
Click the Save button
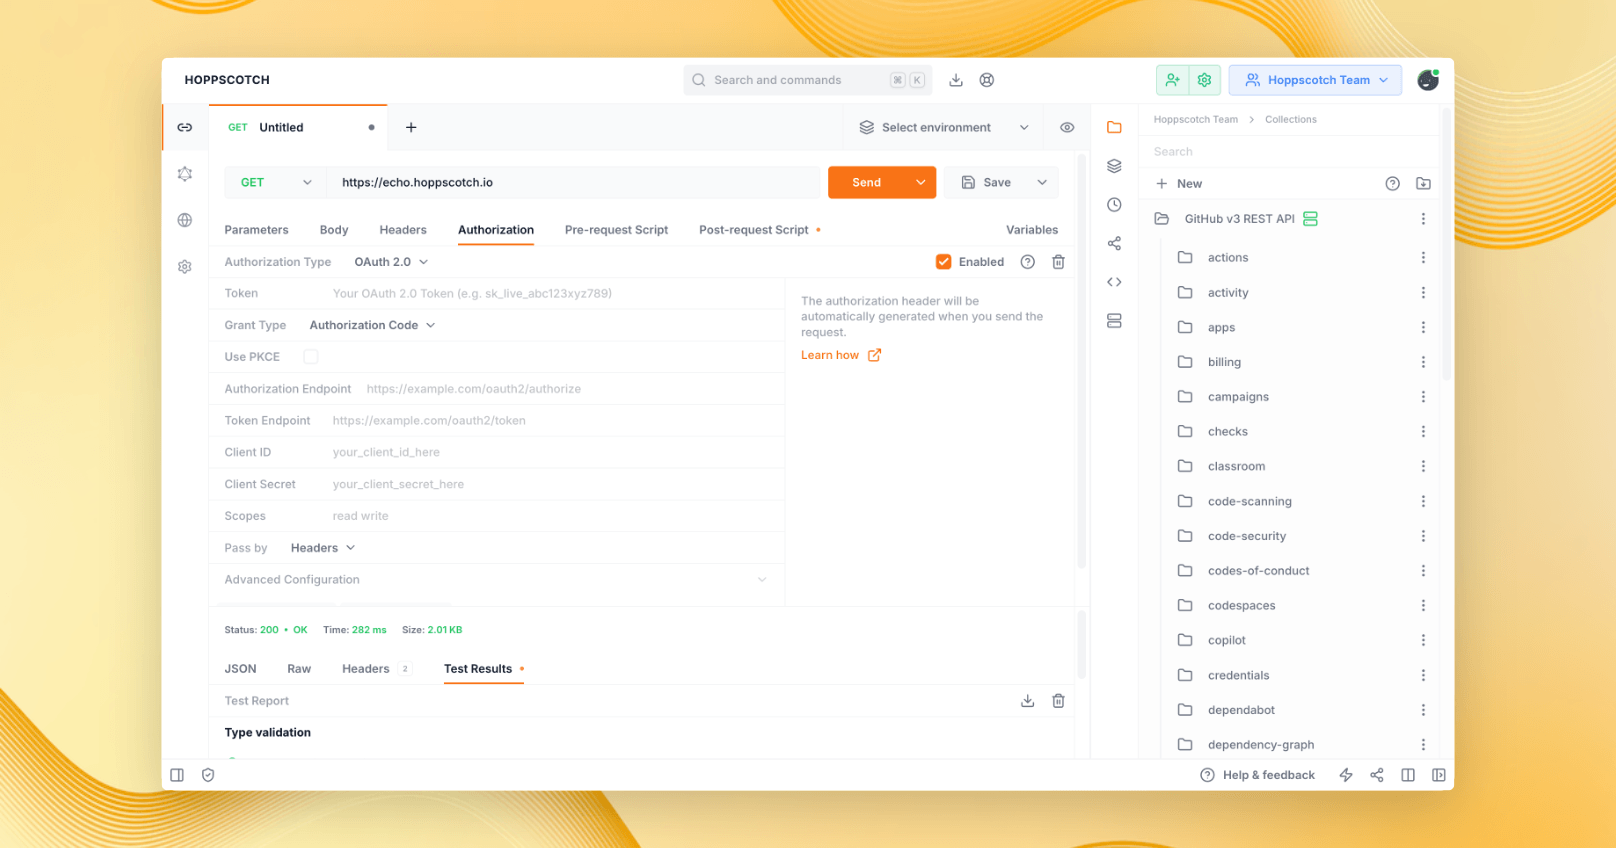(x=987, y=182)
